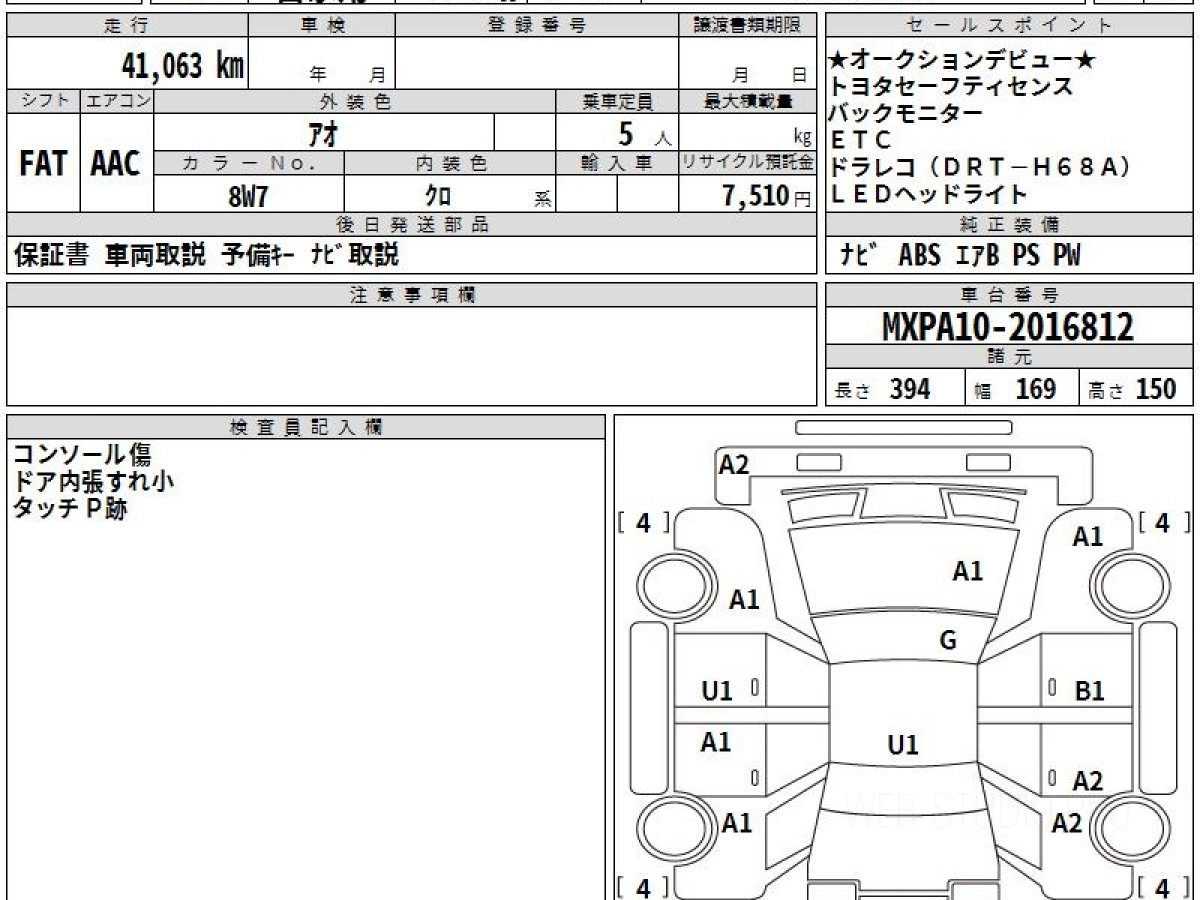Select PW in the equipment row

click(x=1066, y=256)
